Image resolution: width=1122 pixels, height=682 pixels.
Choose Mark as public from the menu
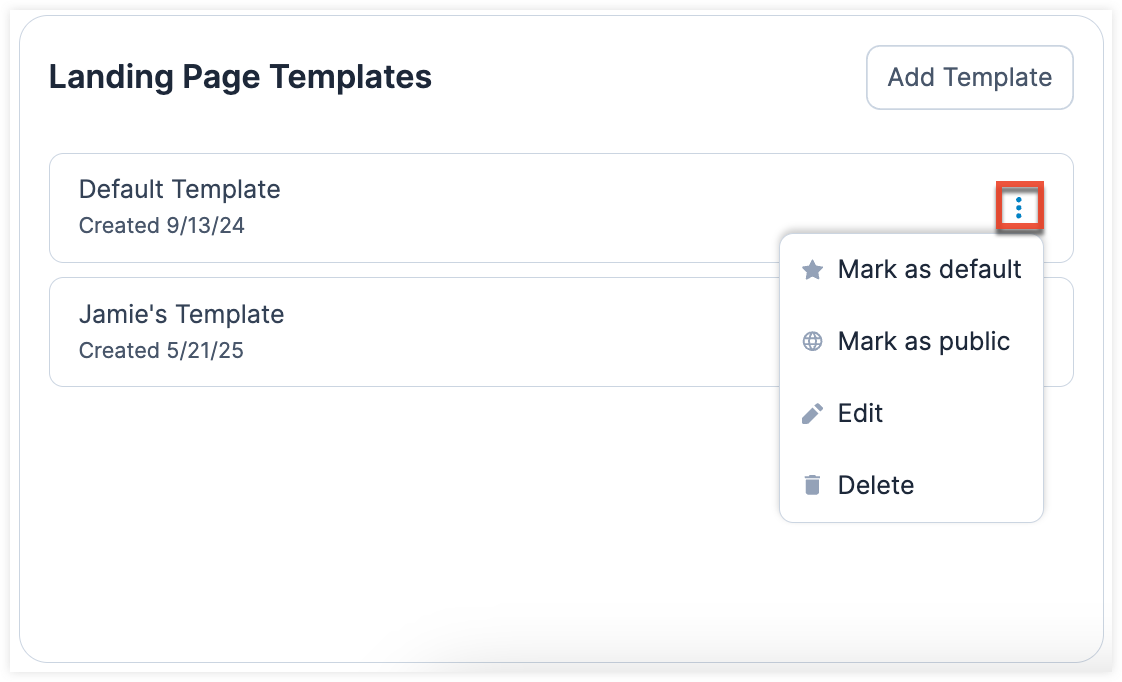(x=923, y=341)
